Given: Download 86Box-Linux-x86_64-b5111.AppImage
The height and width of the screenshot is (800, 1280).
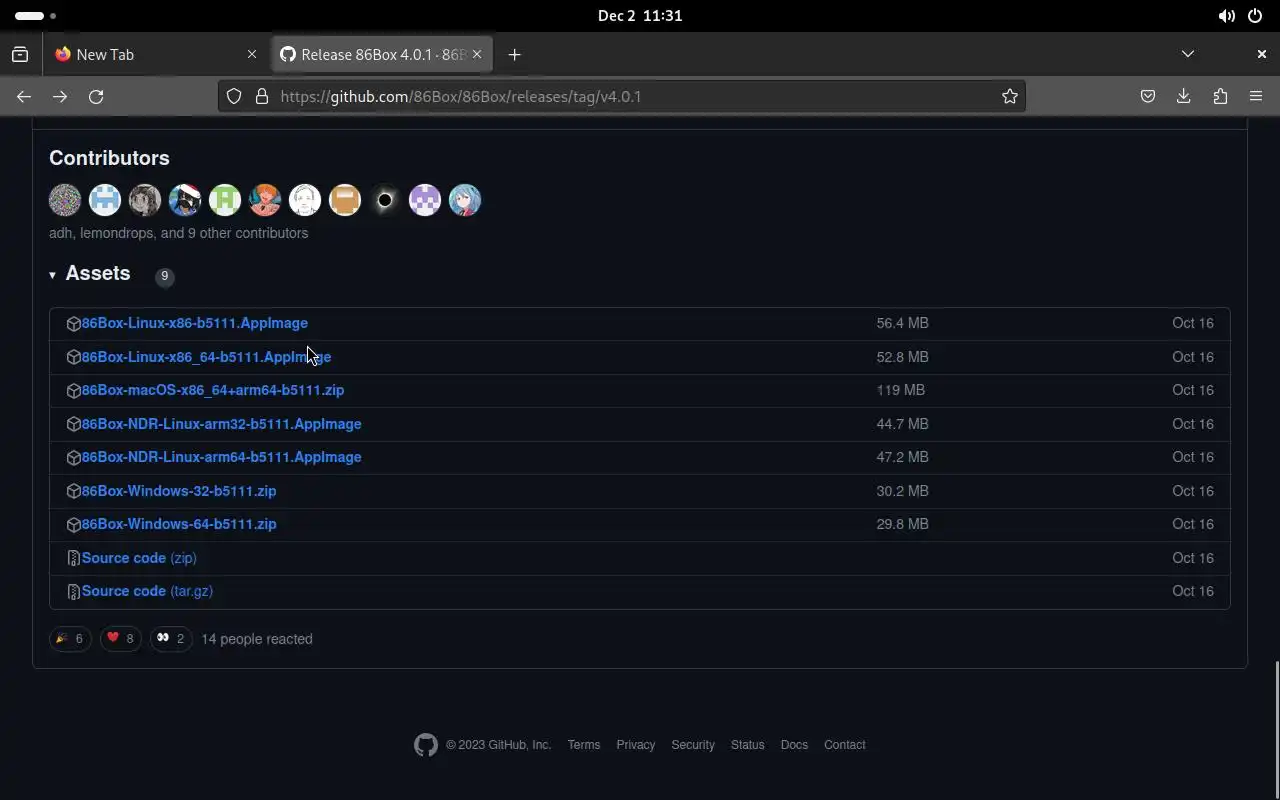Looking at the screenshot, I should 206,357.
